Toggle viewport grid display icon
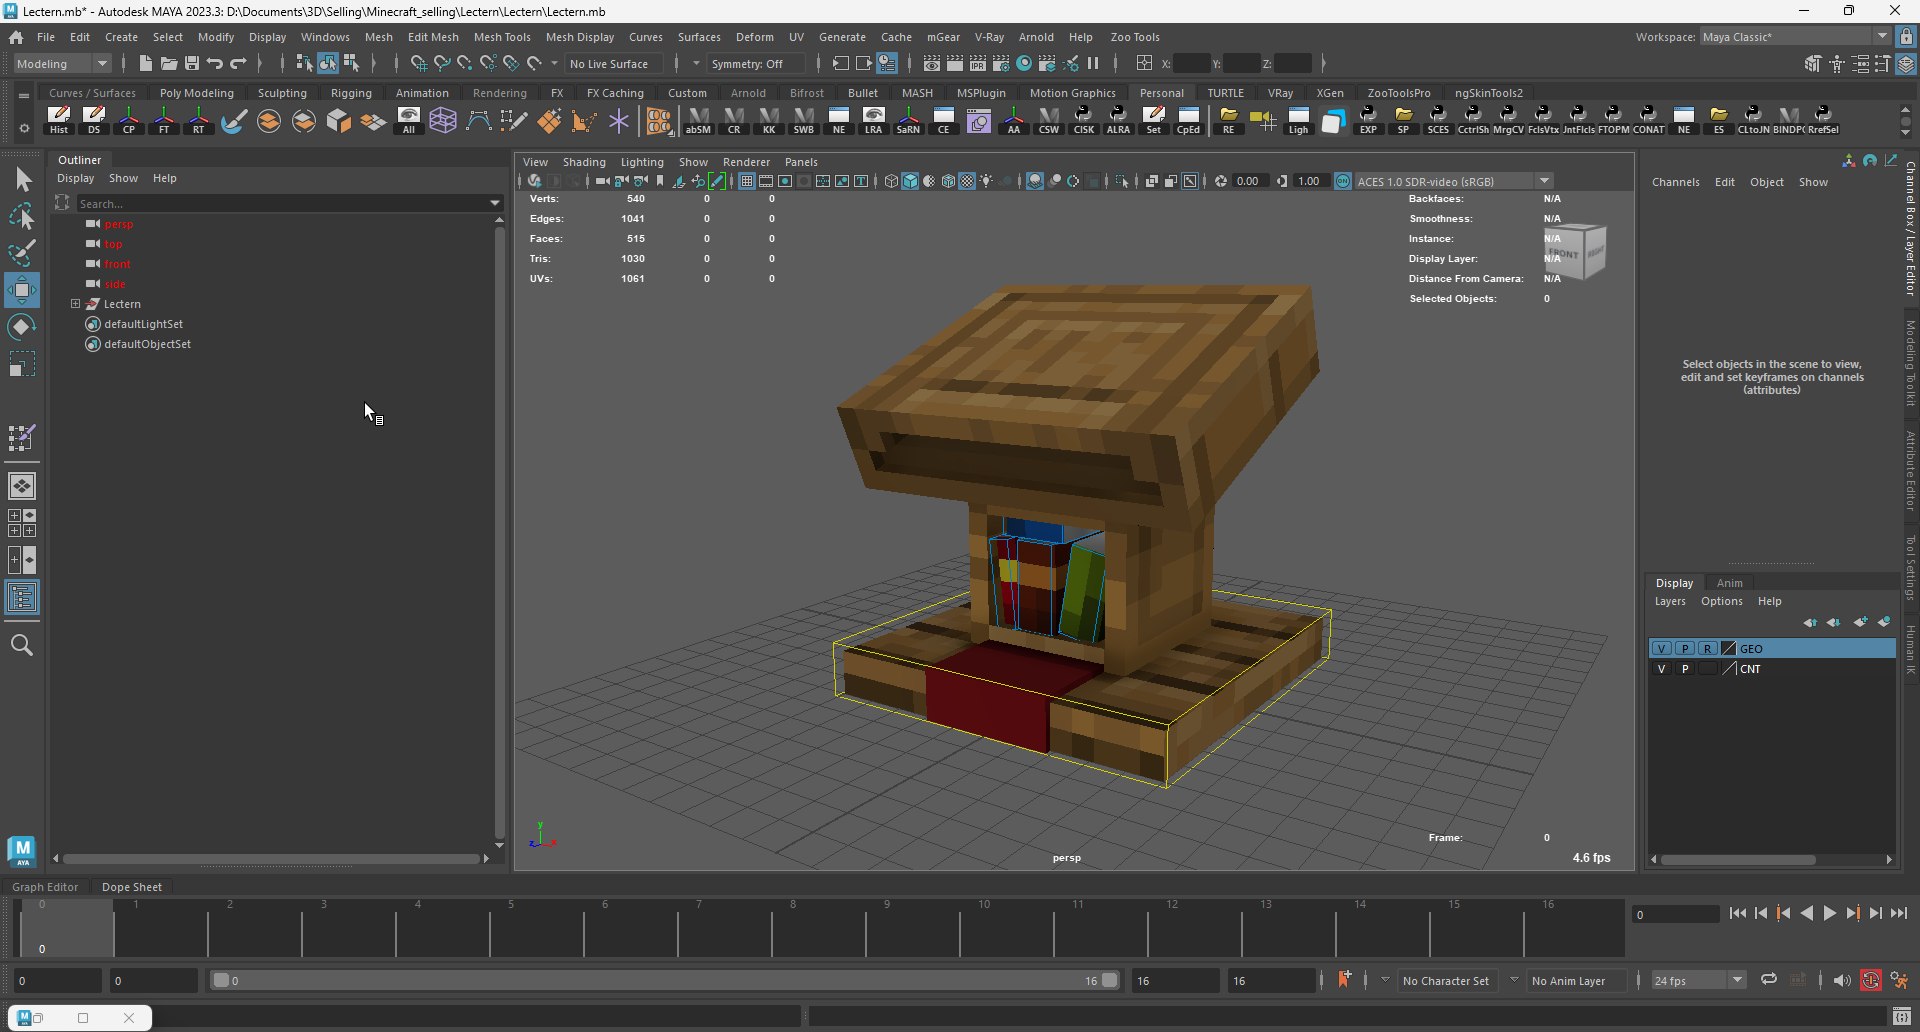This screenshot has height=1032, width=1920. [x=746, y=181]
